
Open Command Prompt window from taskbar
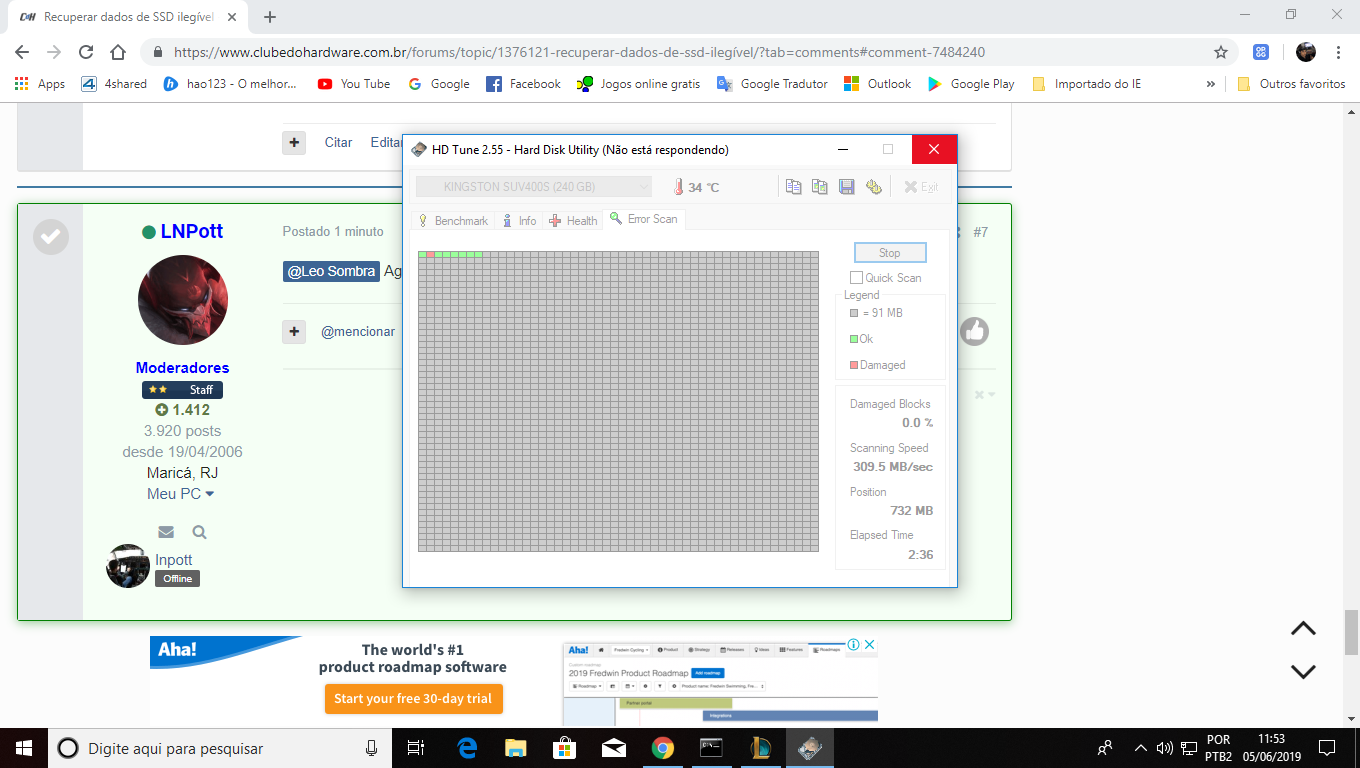pyautogui.click(x=711, y=747)
